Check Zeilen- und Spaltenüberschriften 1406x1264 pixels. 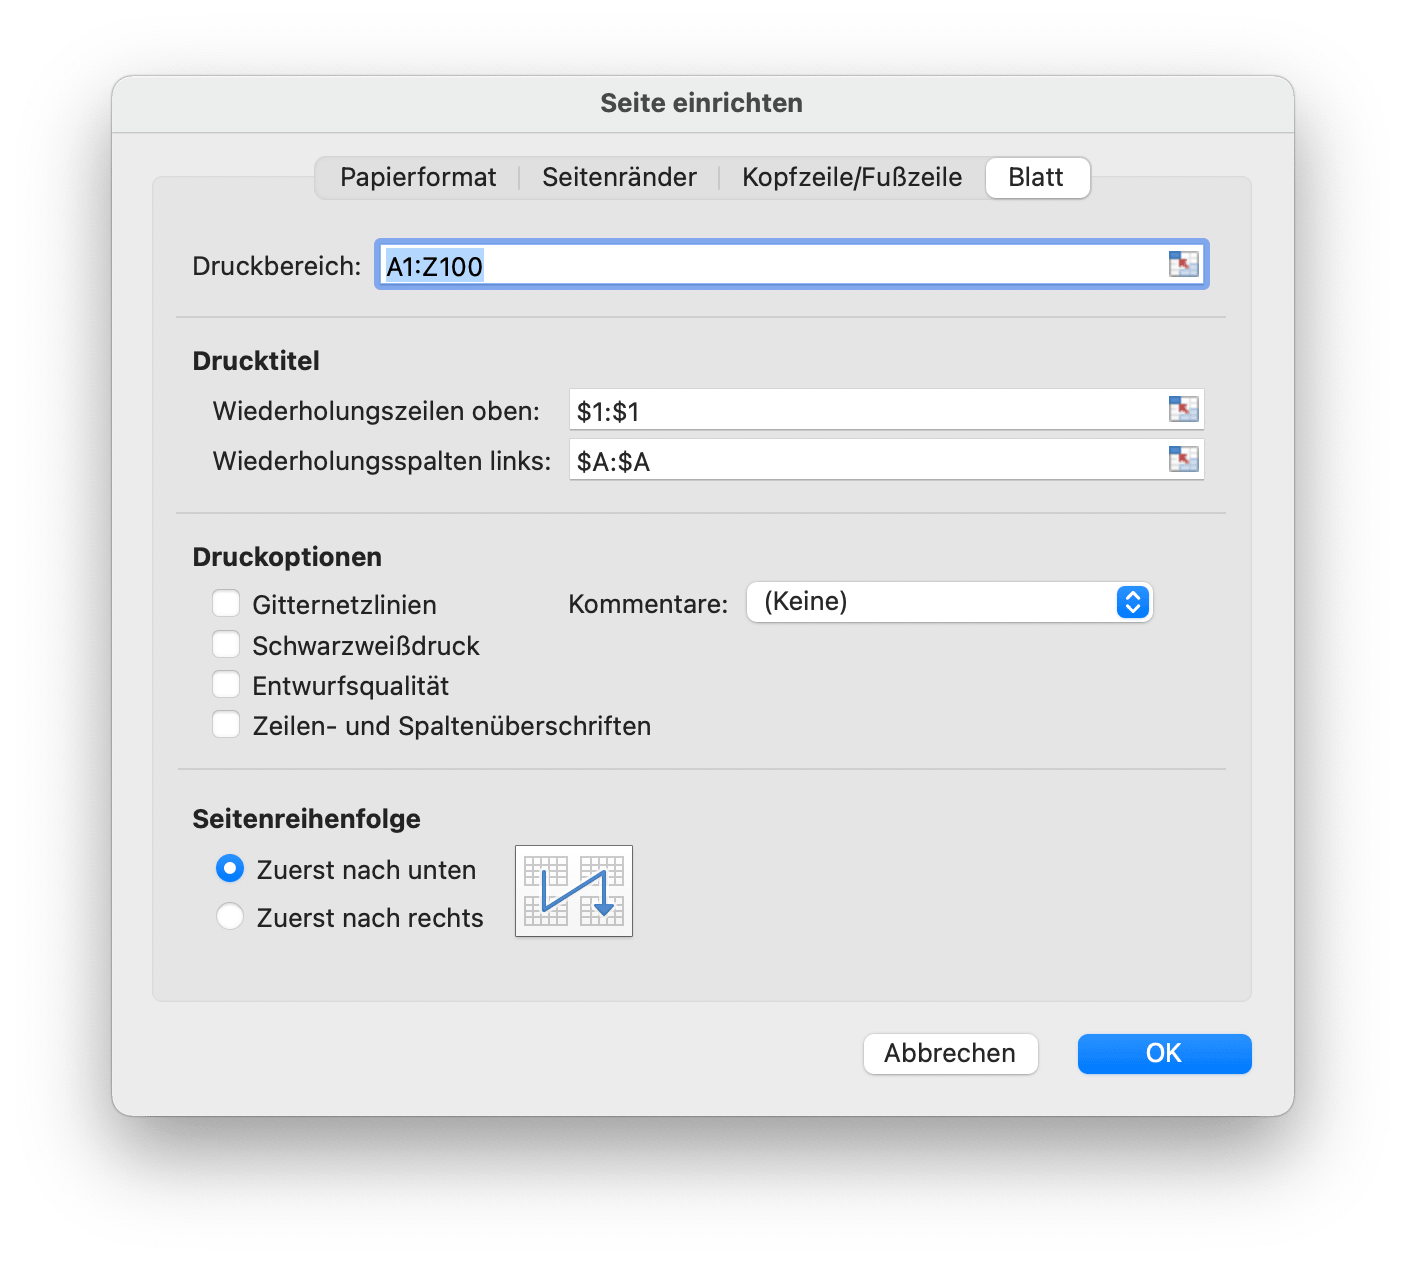click(226, 724)
